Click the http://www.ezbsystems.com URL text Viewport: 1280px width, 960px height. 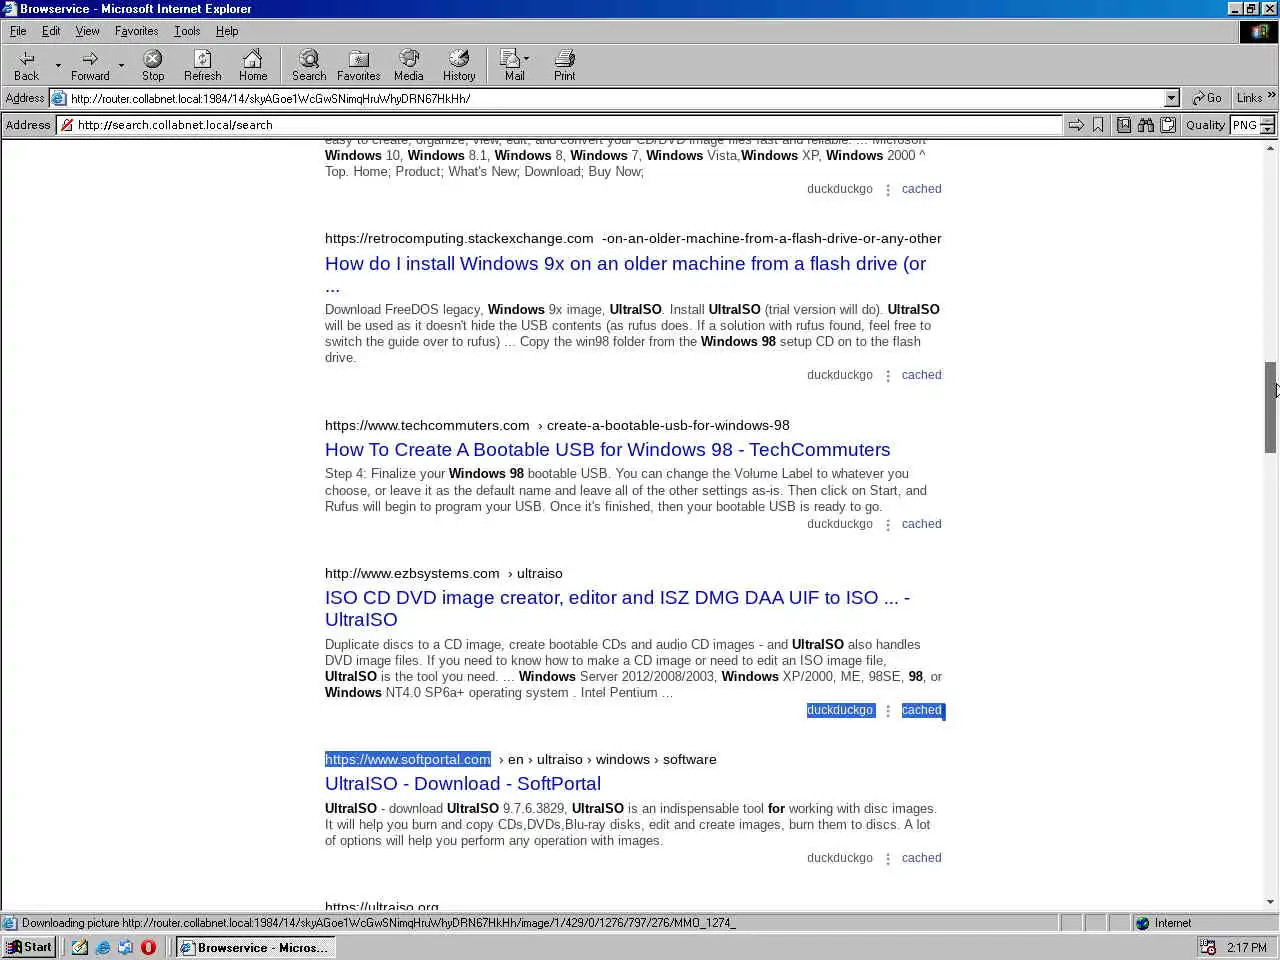412,573
